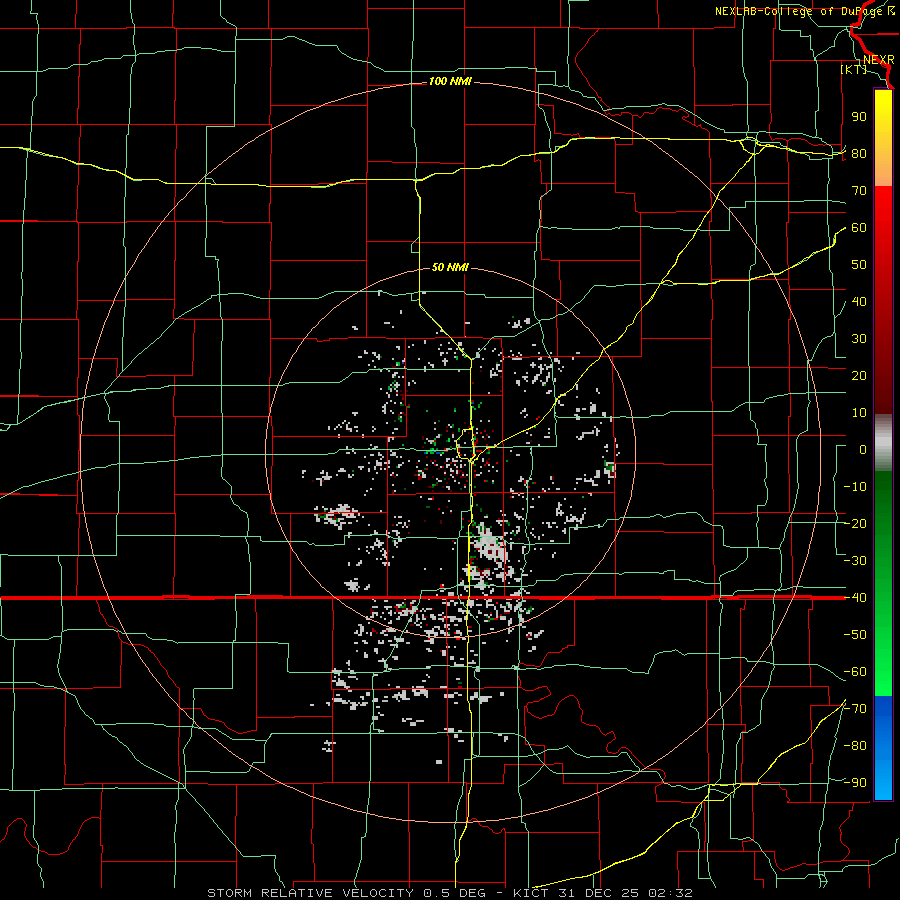The image size is (900, 900).
Task: Click the -10 knot scale label
Action: tap(855, 487)
